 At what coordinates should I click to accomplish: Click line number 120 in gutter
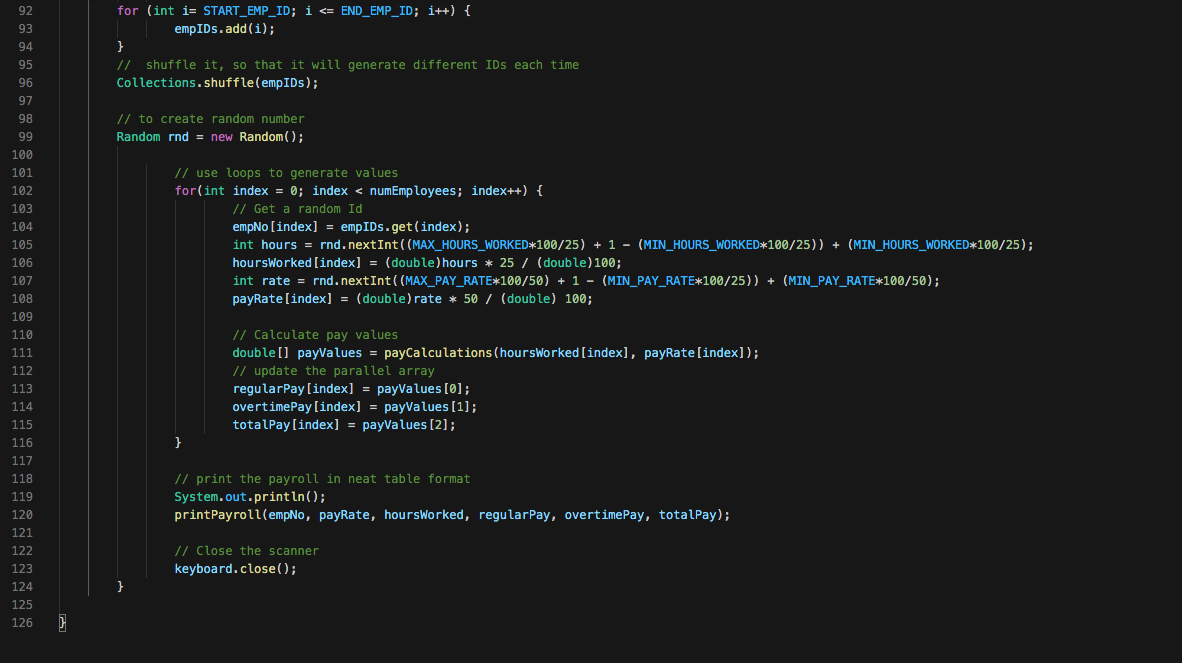(22, 515)
